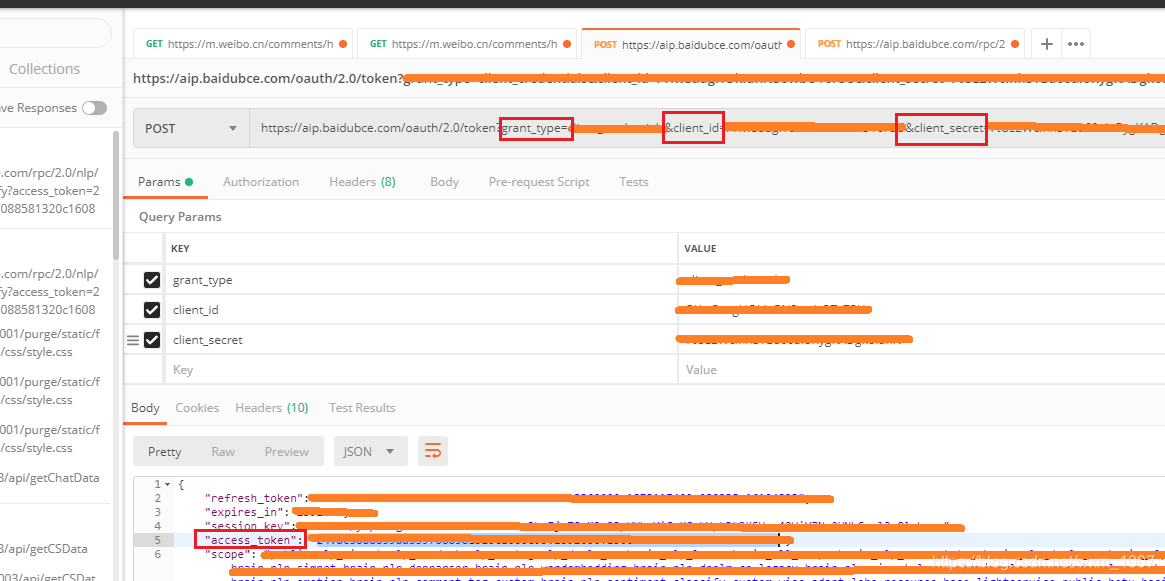Open the Authorization tab
This screenshot has width=1165, height=581.
261,182
